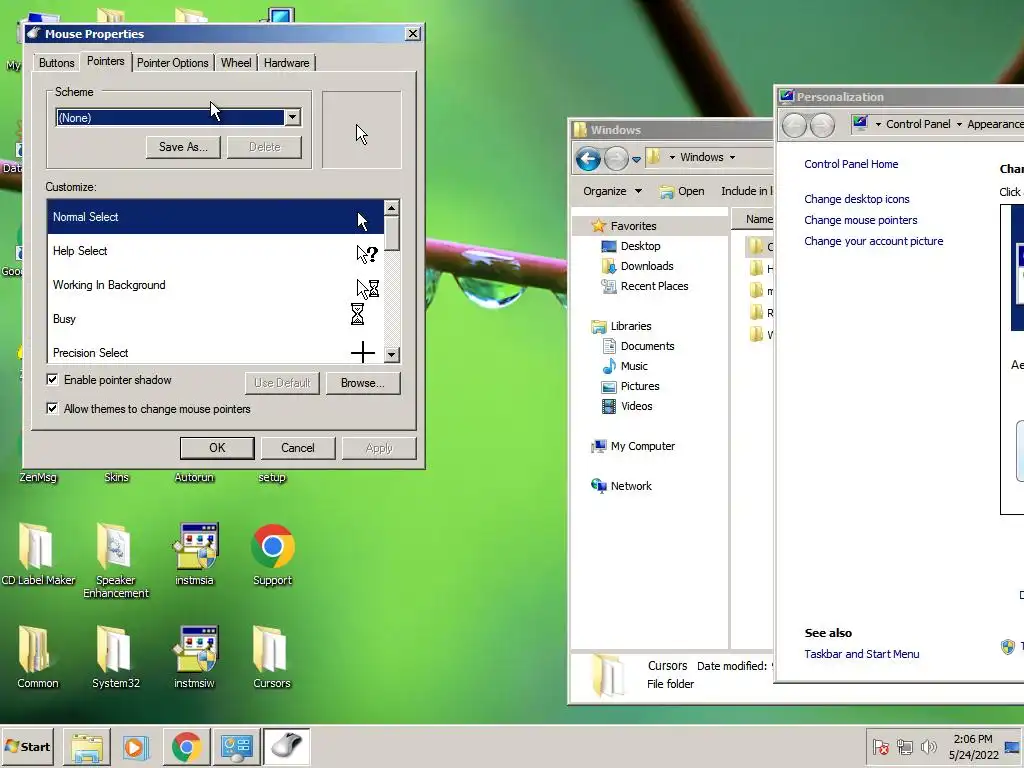Viewport: 1024px width, 768px height.
Task: Confirm Mouse Properties with OK
Action: (x=217, y=448)
